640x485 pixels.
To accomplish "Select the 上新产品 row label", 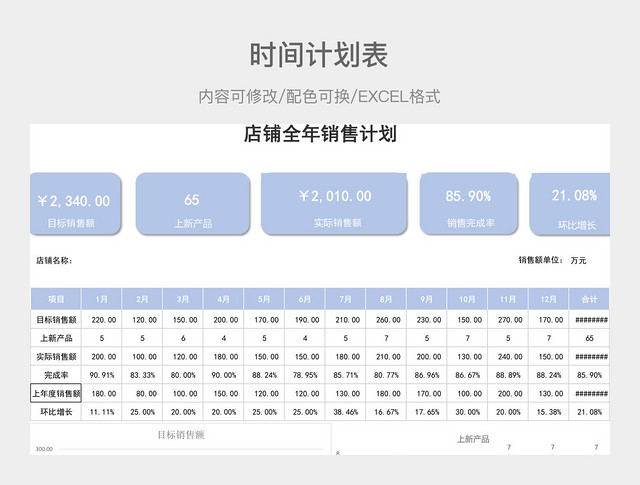I will click(x=56, y=338).
